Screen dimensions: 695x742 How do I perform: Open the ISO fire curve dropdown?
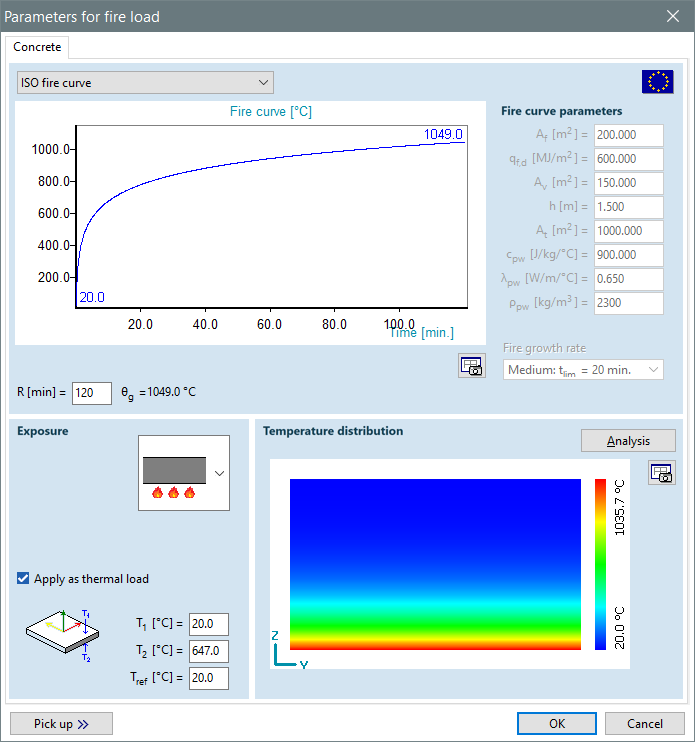[145, 82]
